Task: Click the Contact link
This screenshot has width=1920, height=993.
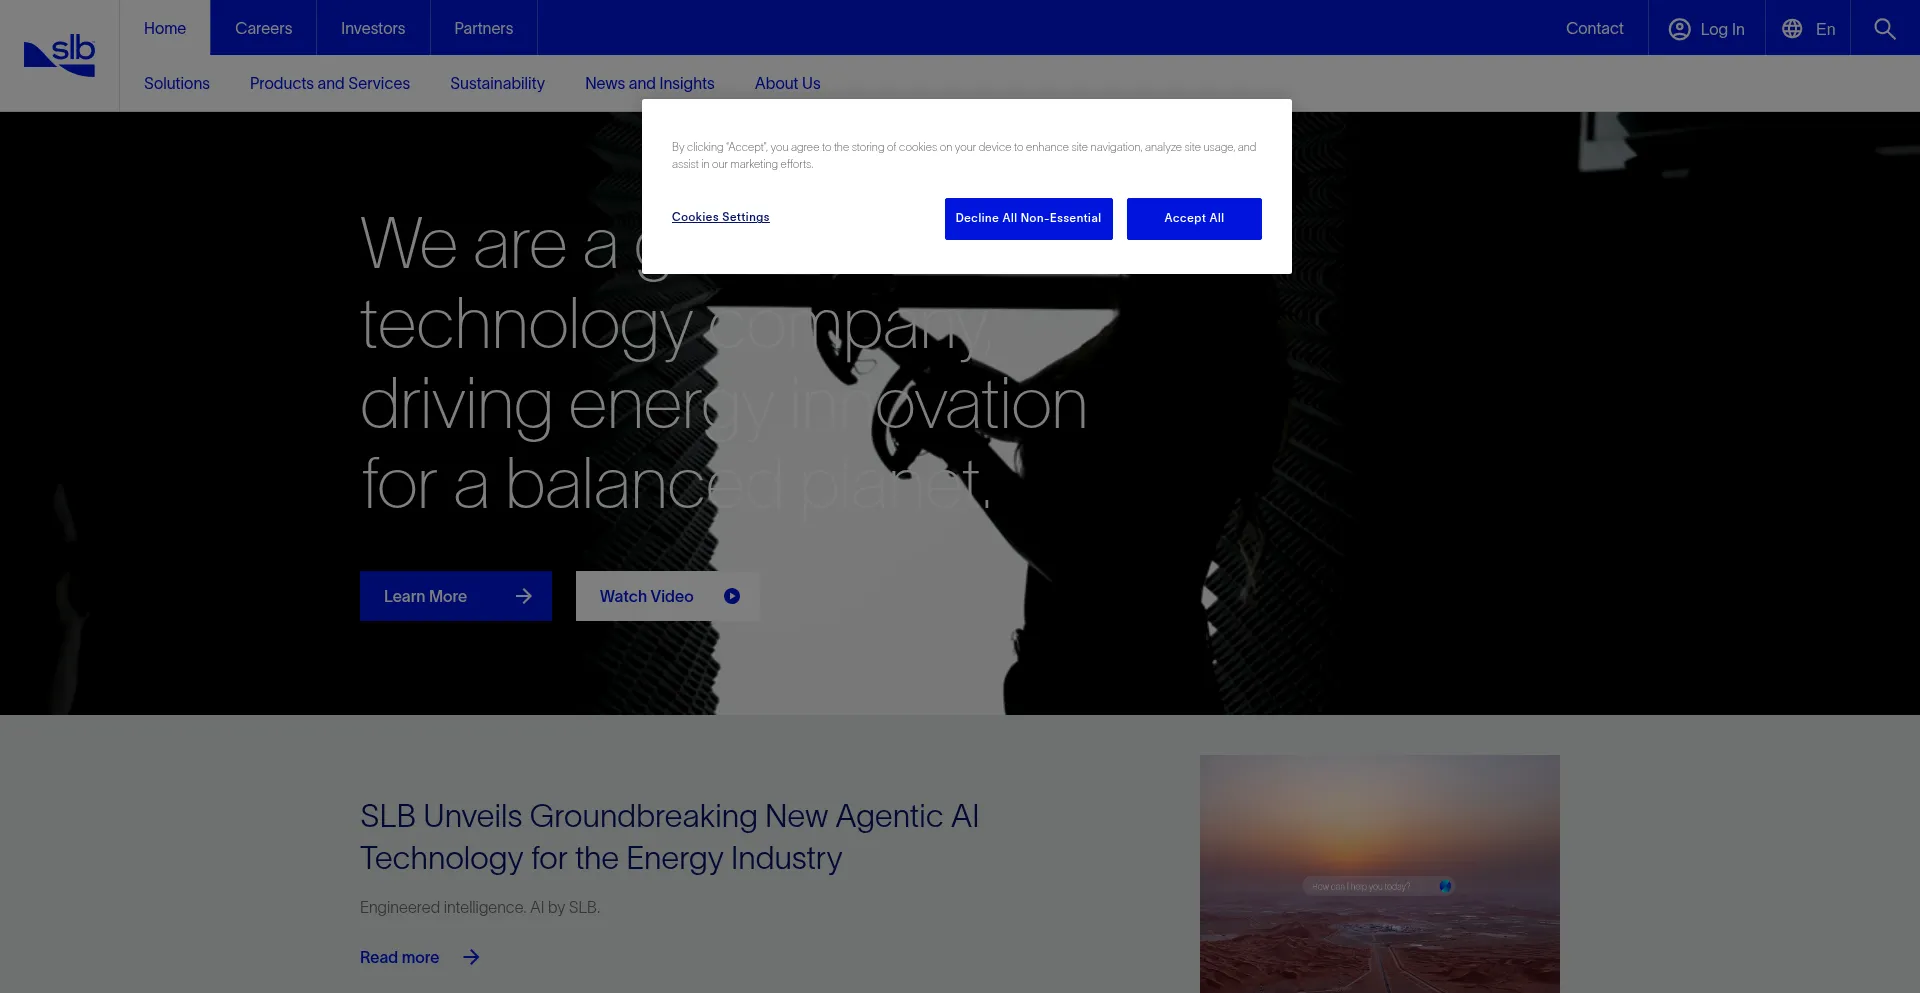Action: (x=1594, y=28)
